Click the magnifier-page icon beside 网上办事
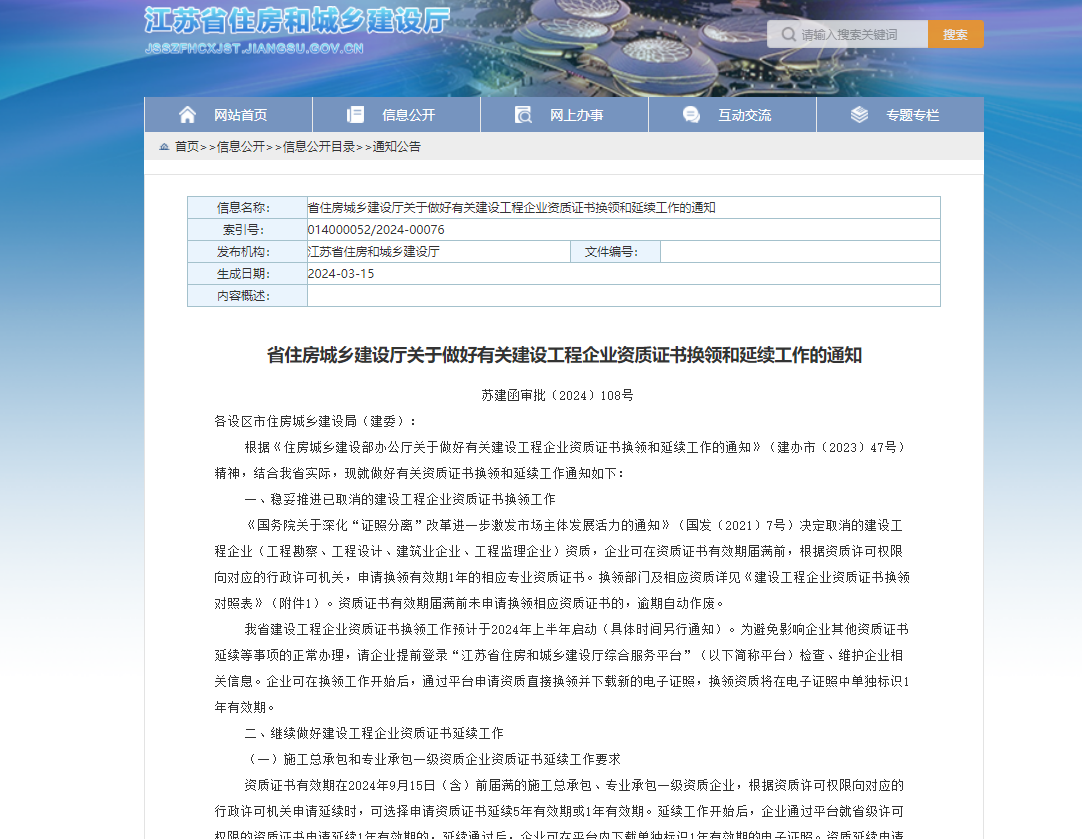This screenshot has height=839, width=1082. coord(524,115)
